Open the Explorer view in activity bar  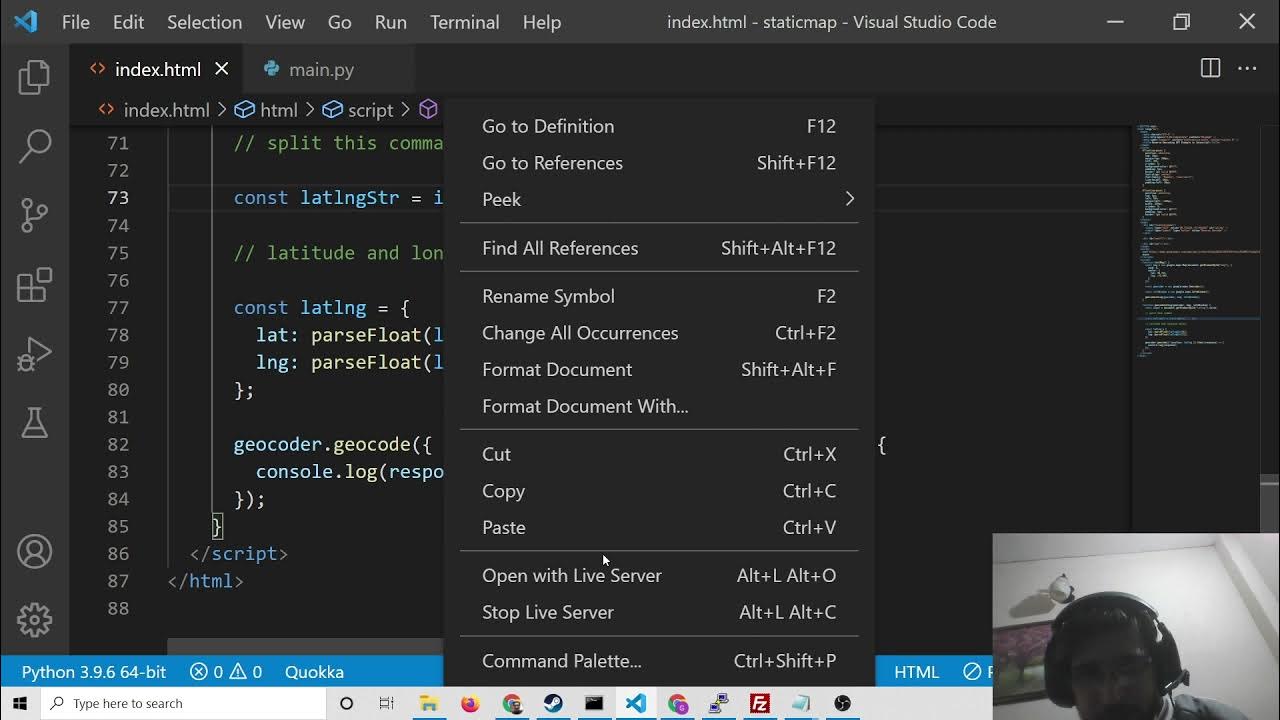34,77
